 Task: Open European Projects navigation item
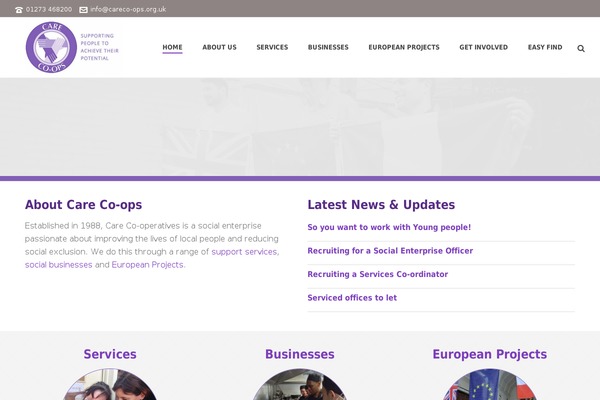click(404, 47)
